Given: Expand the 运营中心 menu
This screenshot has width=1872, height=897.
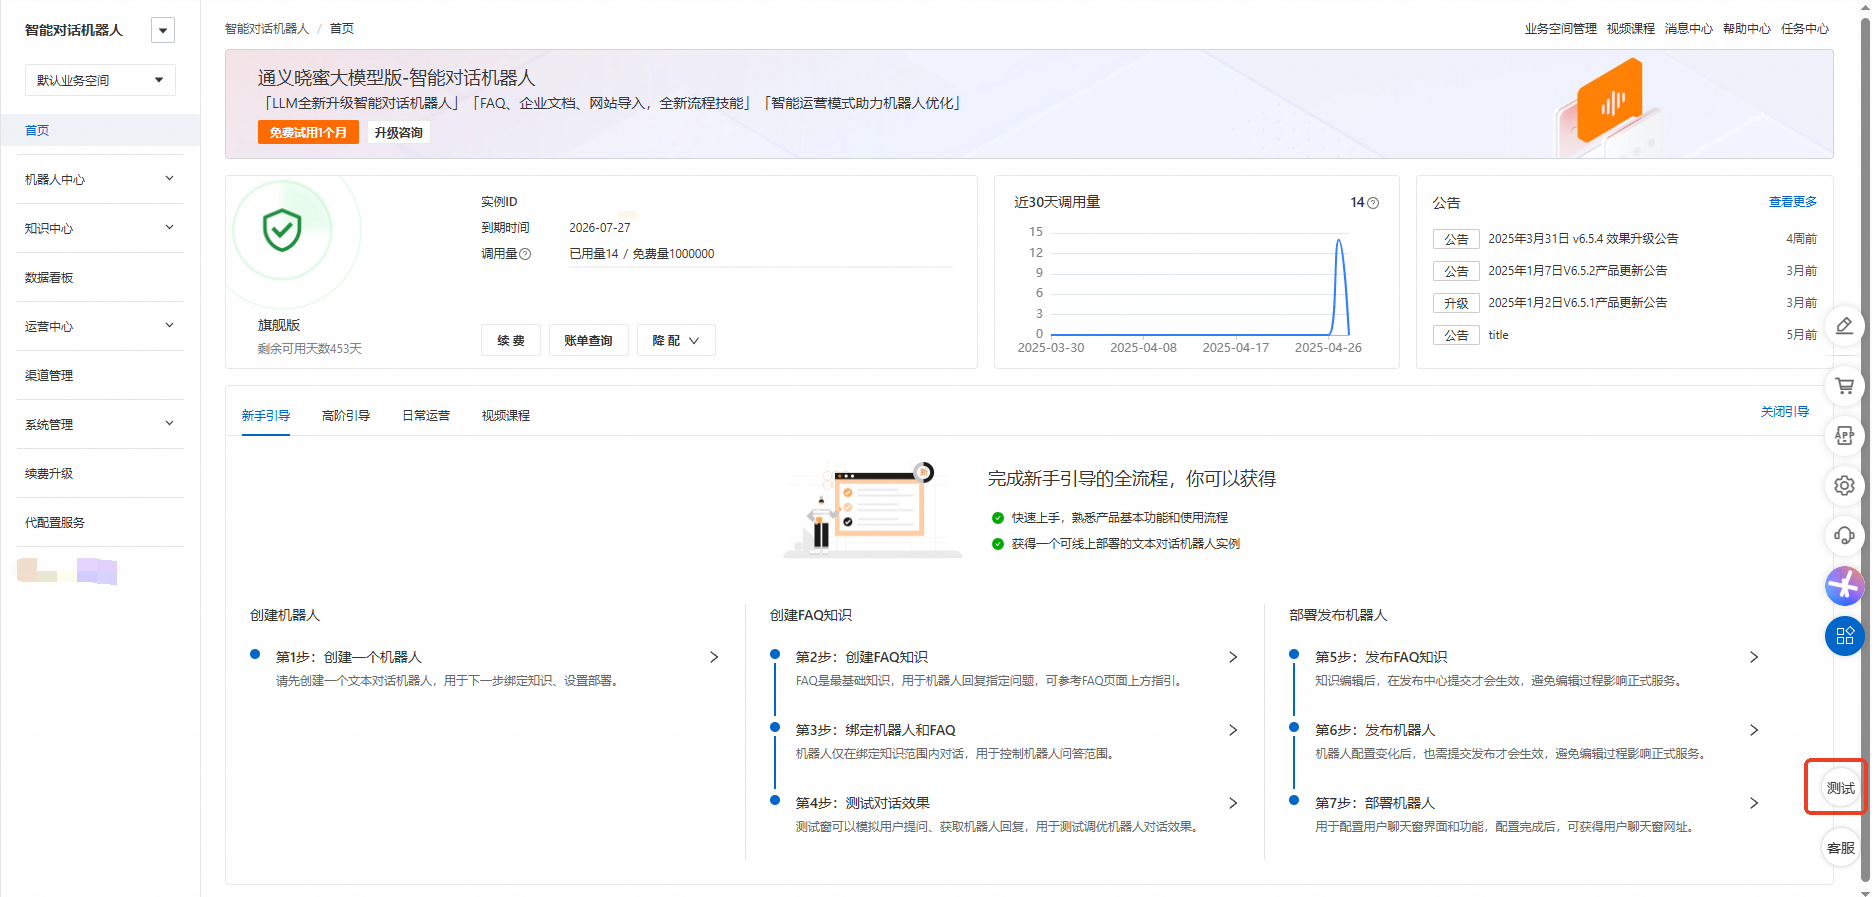Looking at the screenshot, I should point(100,326).
